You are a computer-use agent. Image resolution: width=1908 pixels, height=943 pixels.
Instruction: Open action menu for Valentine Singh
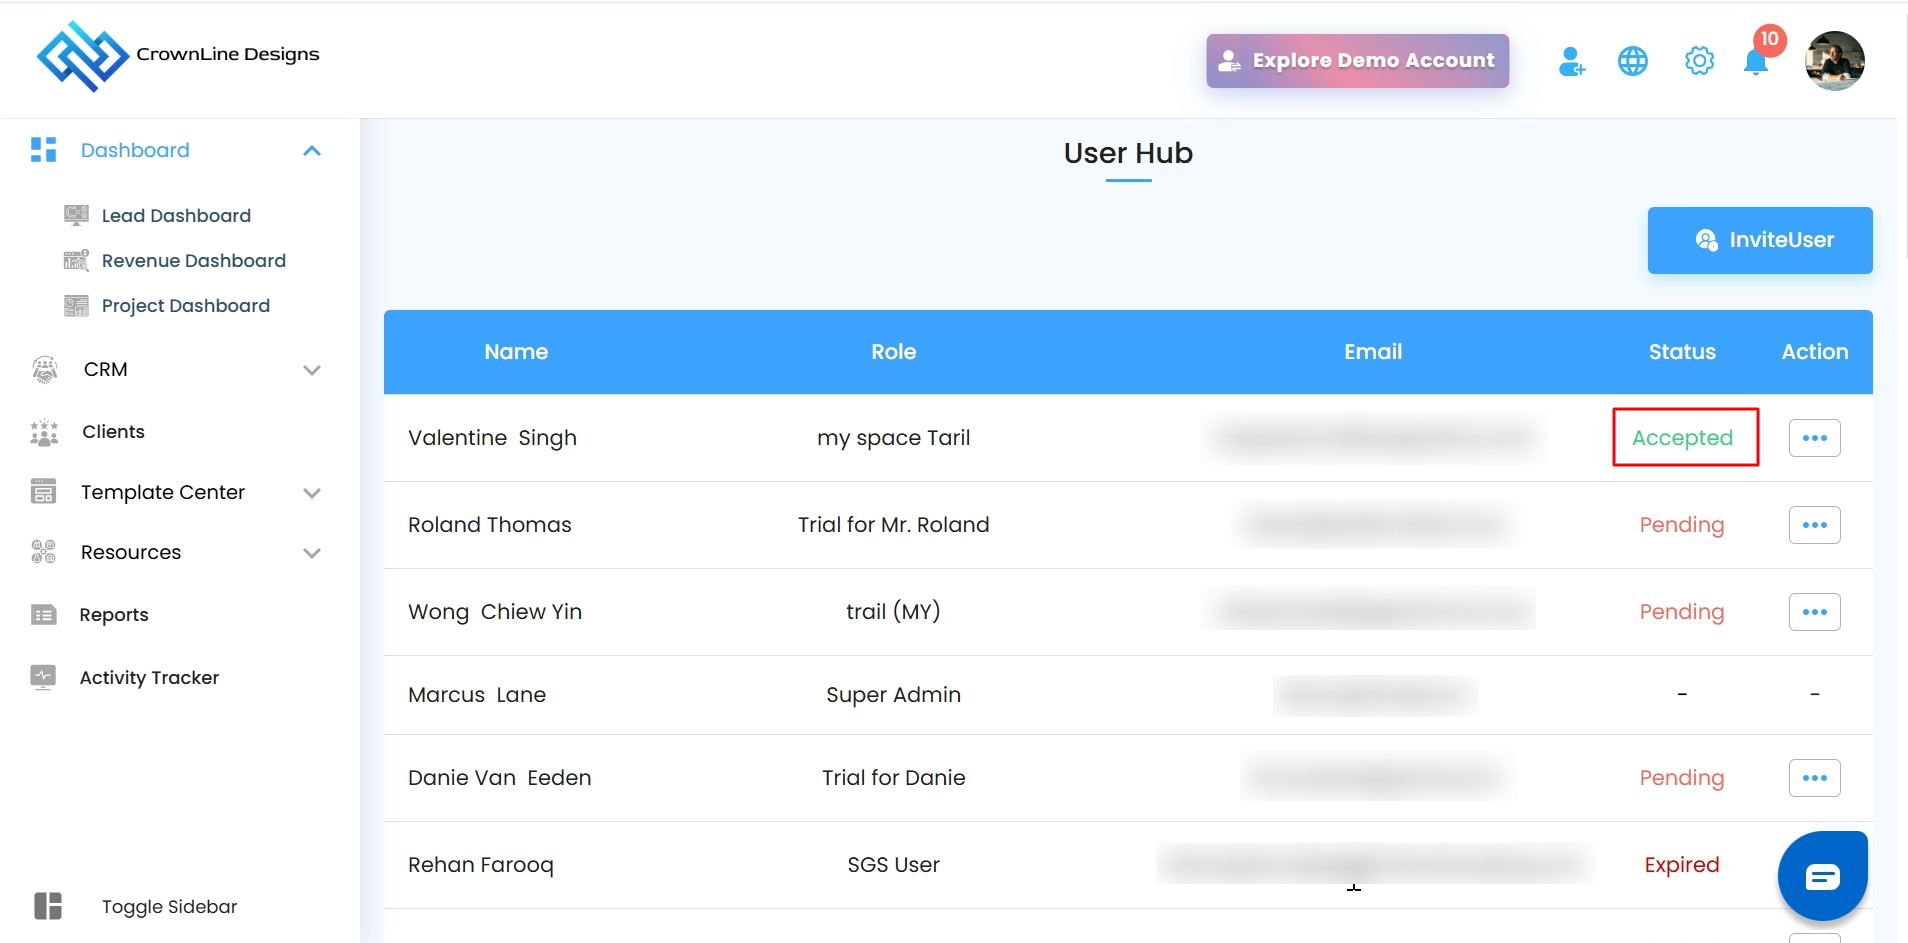coord(1814,438)
